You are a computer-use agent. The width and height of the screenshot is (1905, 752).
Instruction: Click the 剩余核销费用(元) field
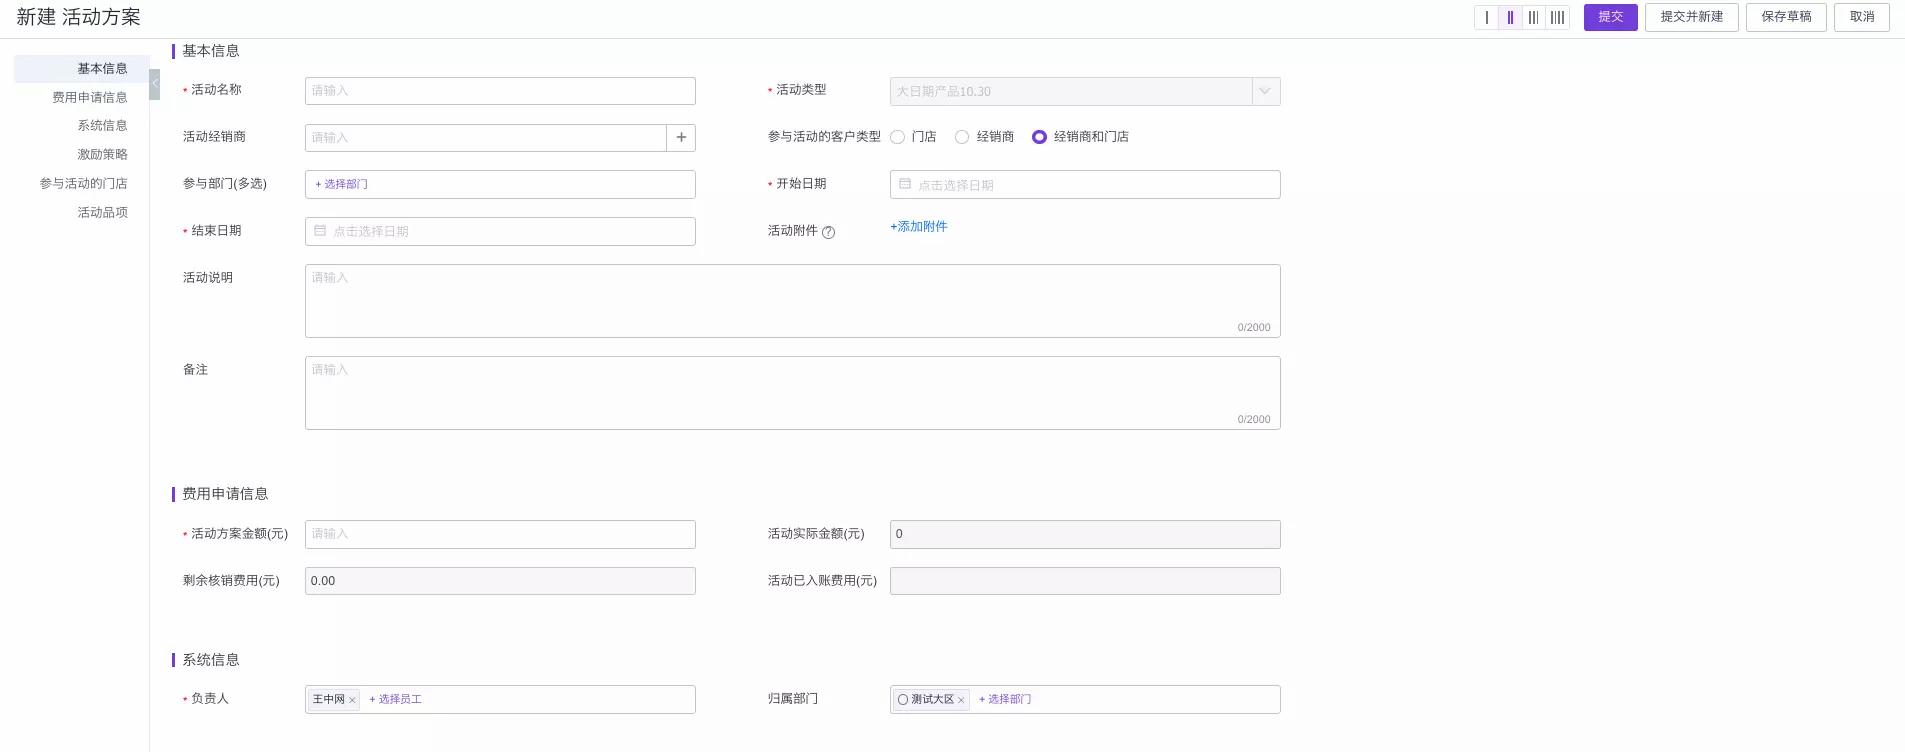coord(500,581)
